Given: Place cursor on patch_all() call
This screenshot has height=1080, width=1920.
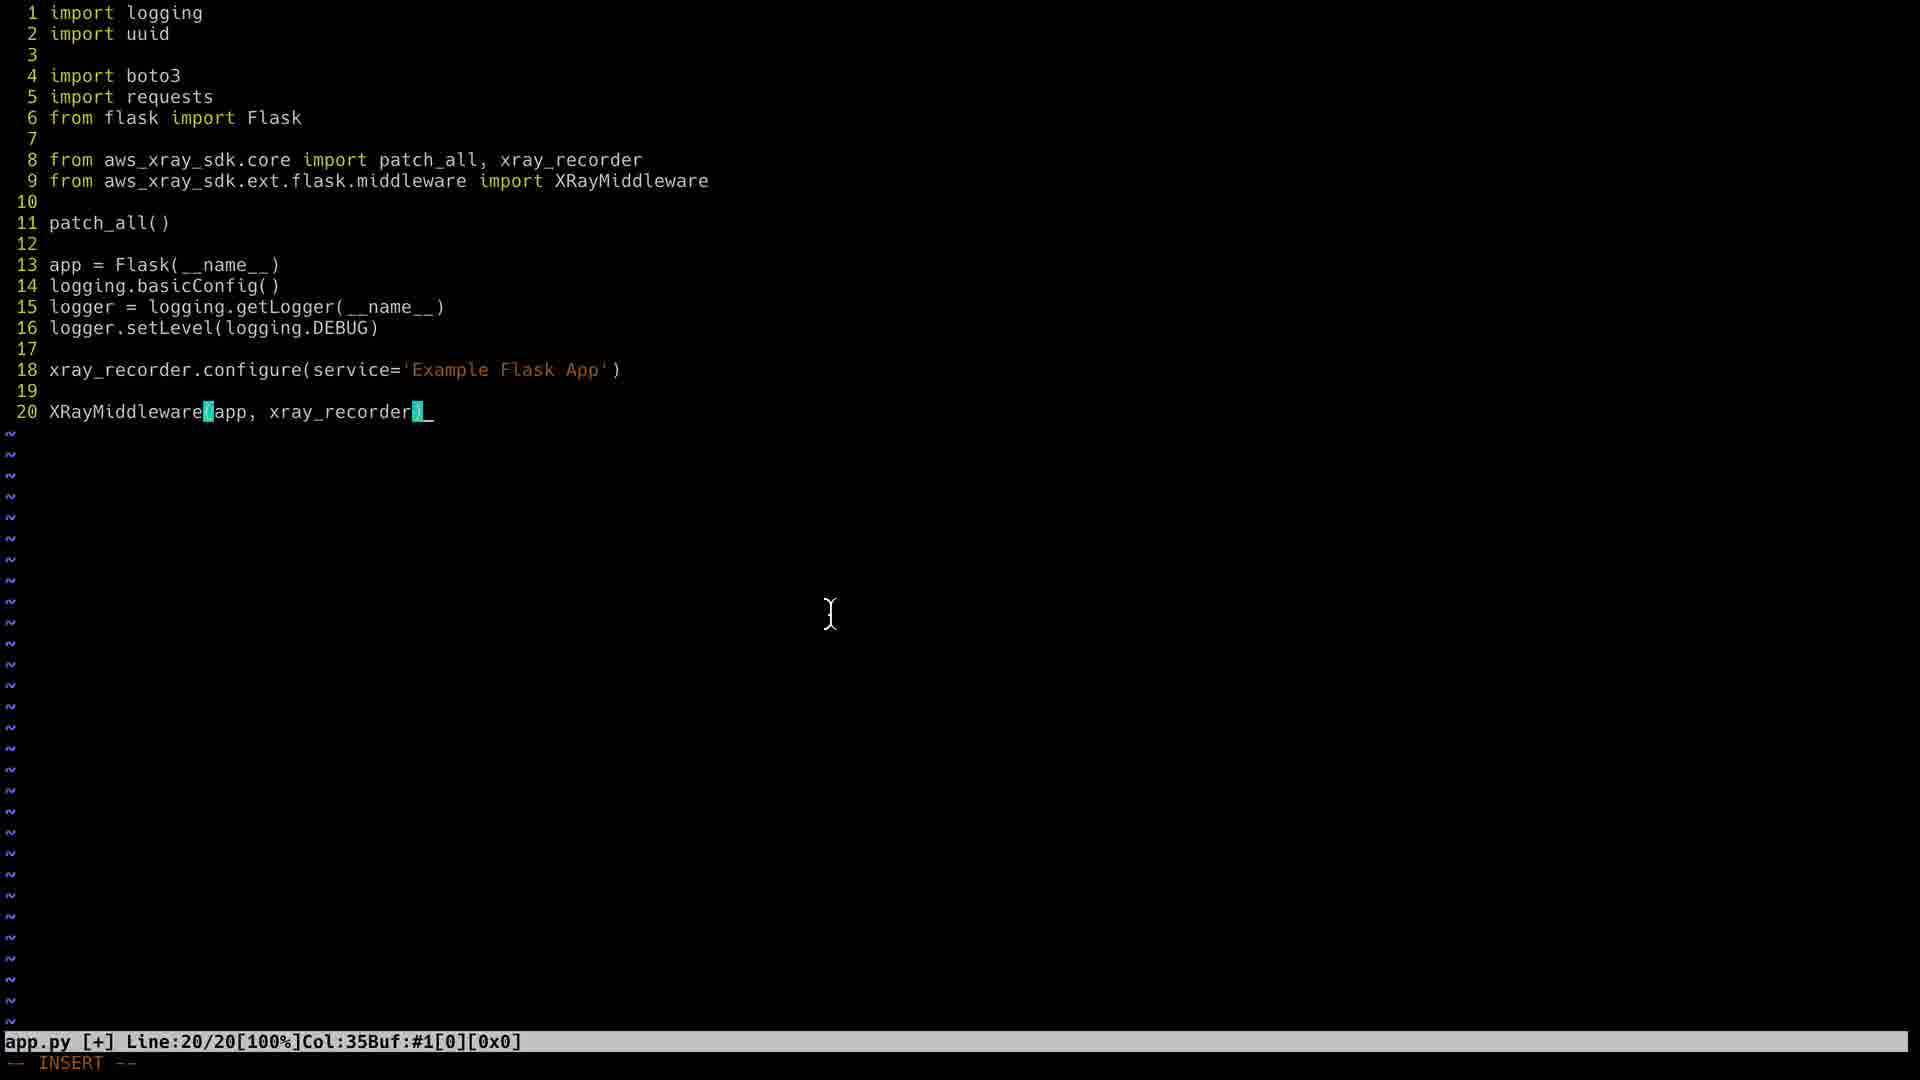Looking at the screenshot, I should point(109,223).
